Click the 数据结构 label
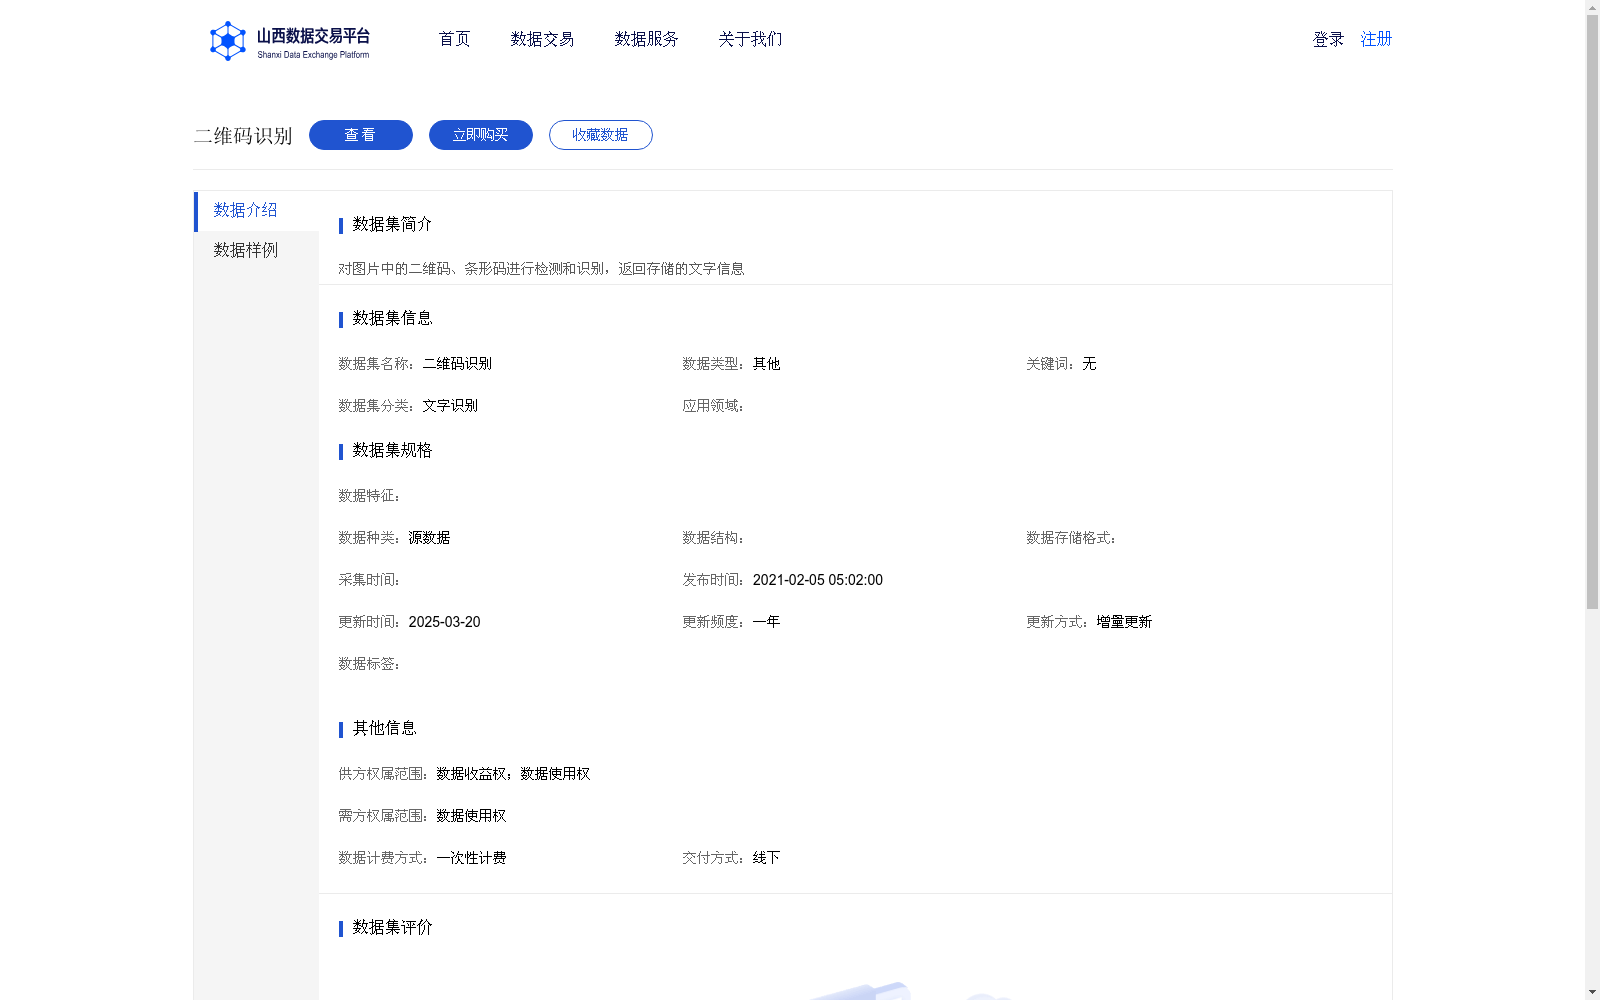This screenshot has height=1000, width=1600. click(x=713, y=538)
